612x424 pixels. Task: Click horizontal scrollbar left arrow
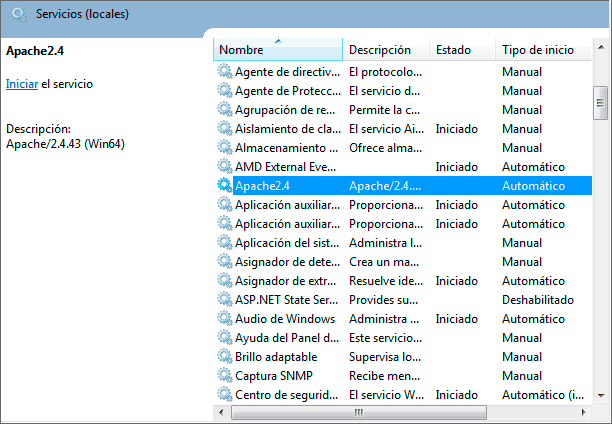coord(221,412)
